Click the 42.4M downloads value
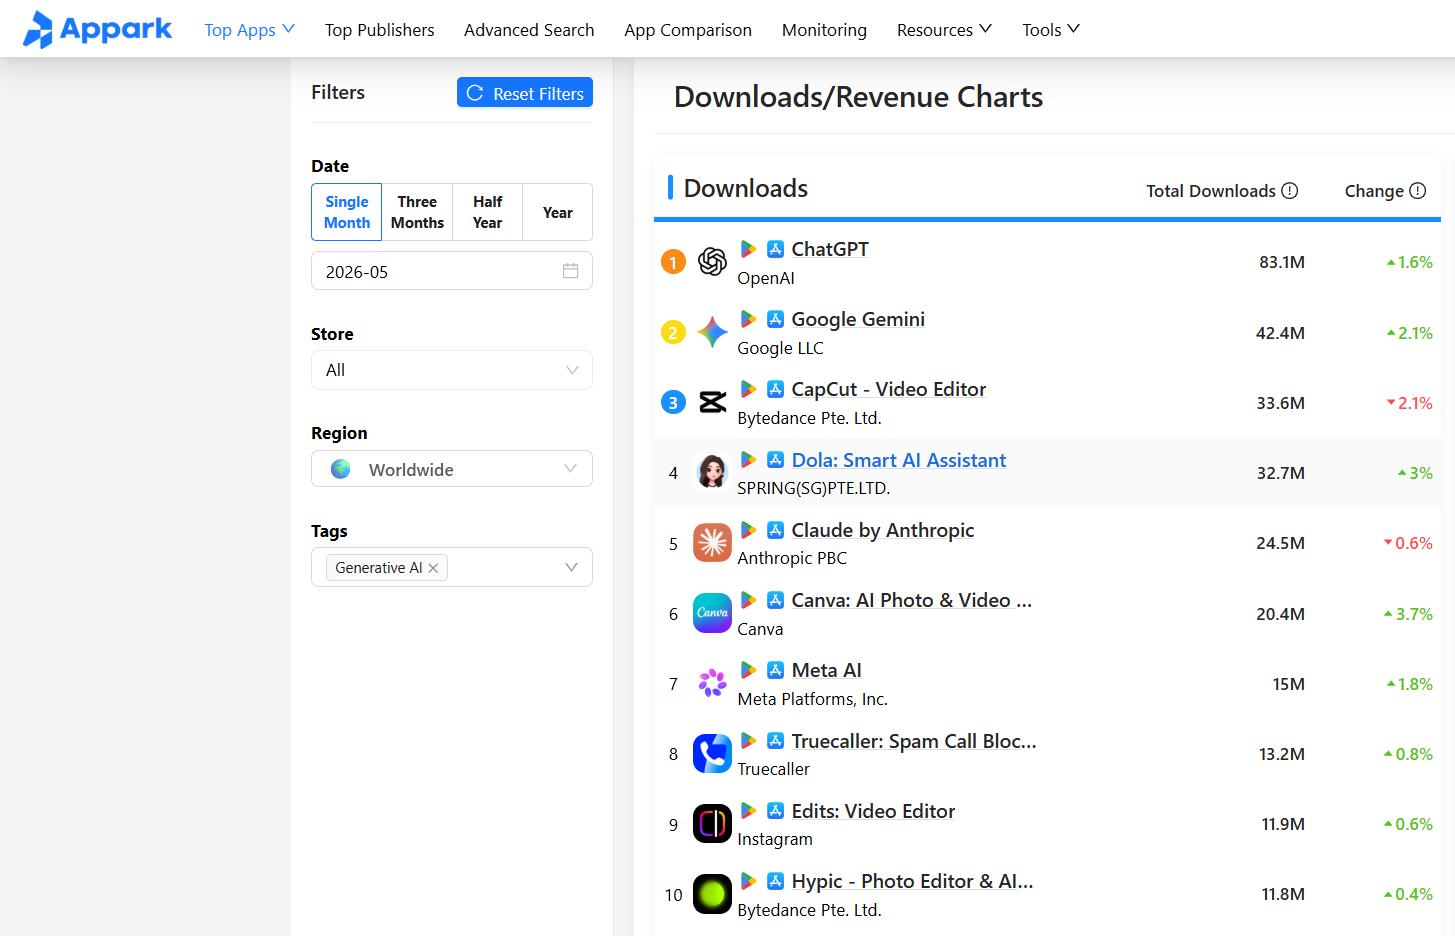Screen dimensions: 1455x936 click(1280, 333)
